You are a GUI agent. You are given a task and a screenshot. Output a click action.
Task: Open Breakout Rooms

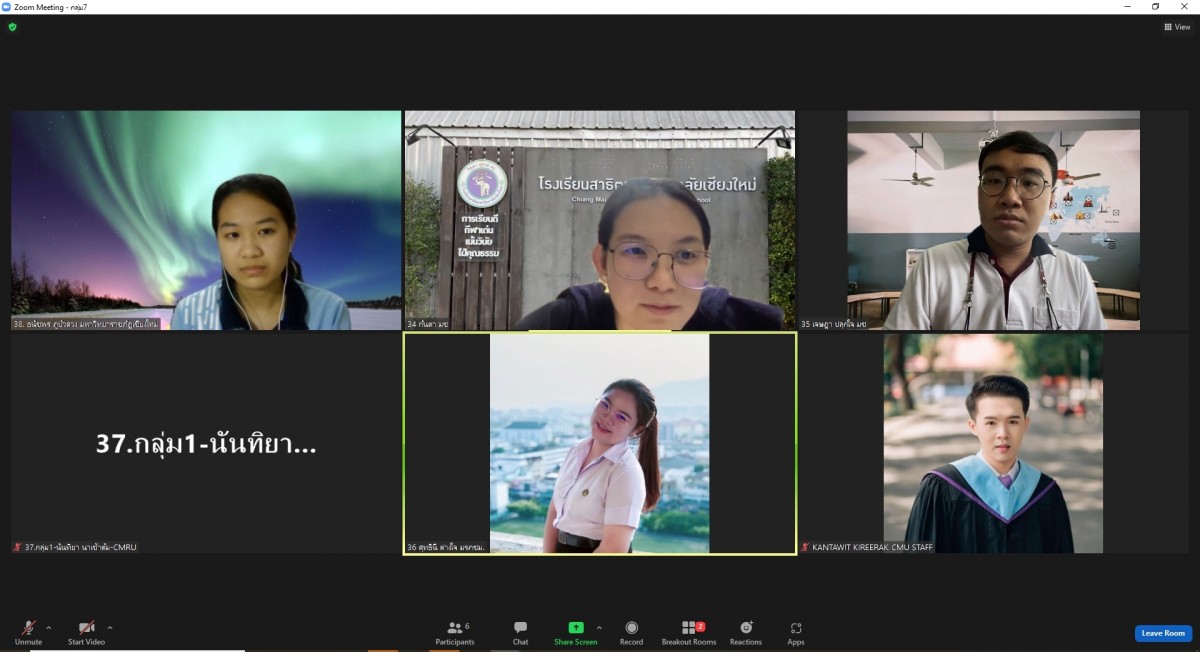[688, 631]
